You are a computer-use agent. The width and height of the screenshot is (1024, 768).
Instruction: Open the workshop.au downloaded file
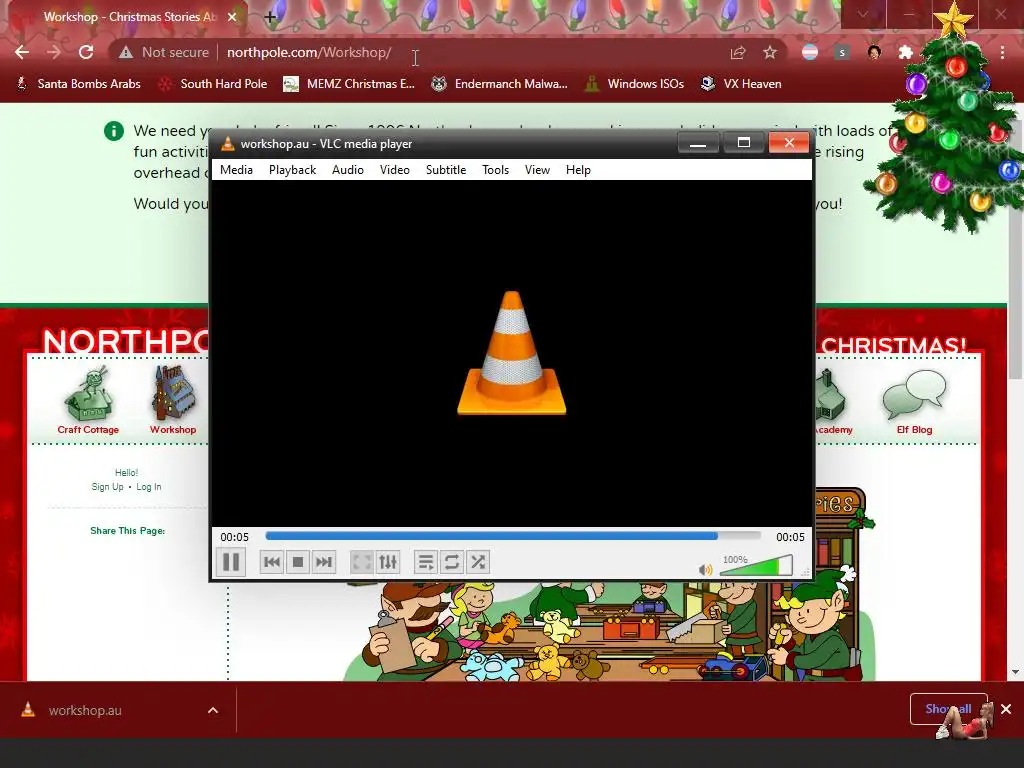tap(85, 710)
